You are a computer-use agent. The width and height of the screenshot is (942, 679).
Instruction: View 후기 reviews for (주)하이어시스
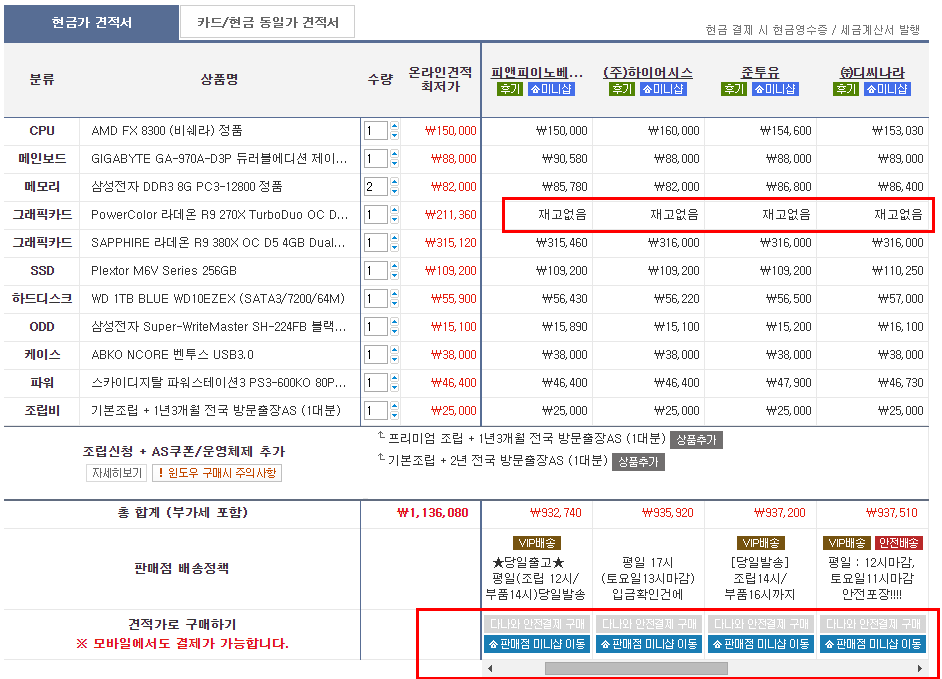coord(622,89)
